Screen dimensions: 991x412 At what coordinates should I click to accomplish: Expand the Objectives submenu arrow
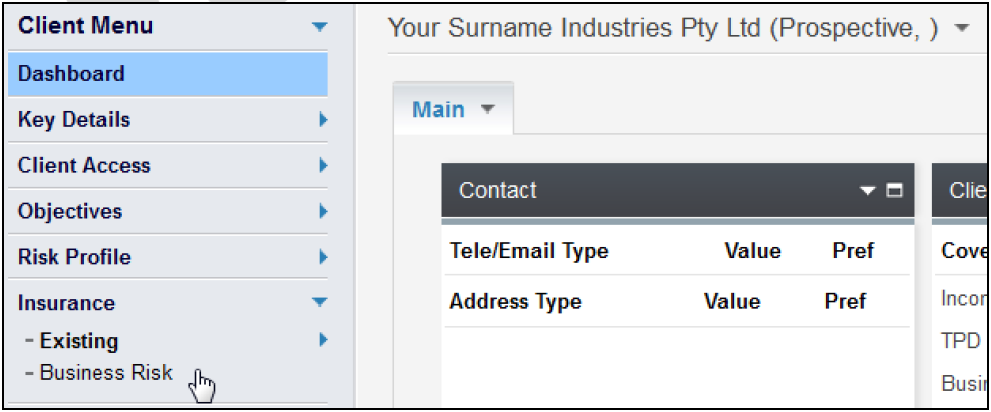(322, 212)
